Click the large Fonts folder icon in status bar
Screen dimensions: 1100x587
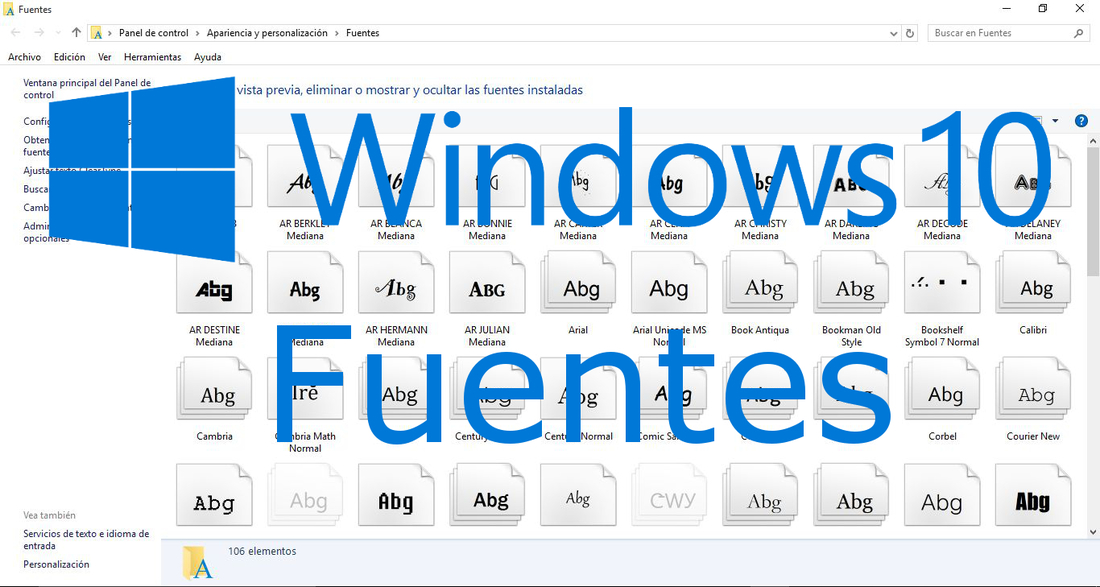click(197, 562)
